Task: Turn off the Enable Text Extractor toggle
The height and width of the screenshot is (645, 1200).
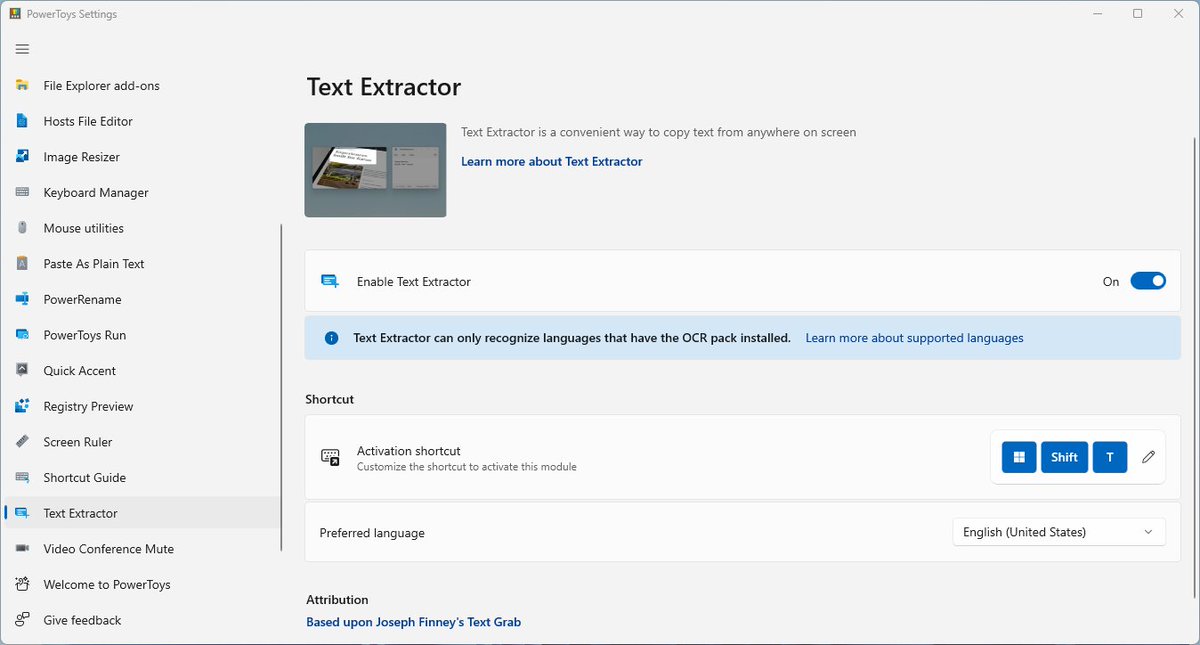Action: [x=1148, y=282]
